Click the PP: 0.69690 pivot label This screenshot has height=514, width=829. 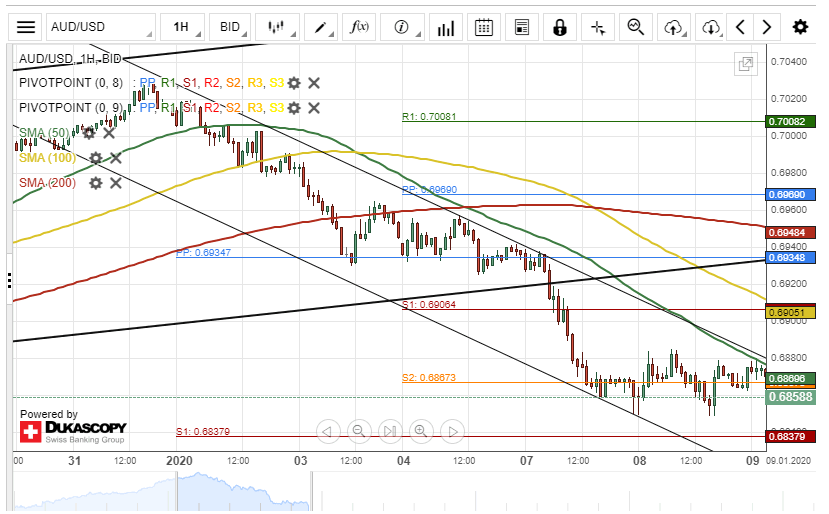[429, 189]
